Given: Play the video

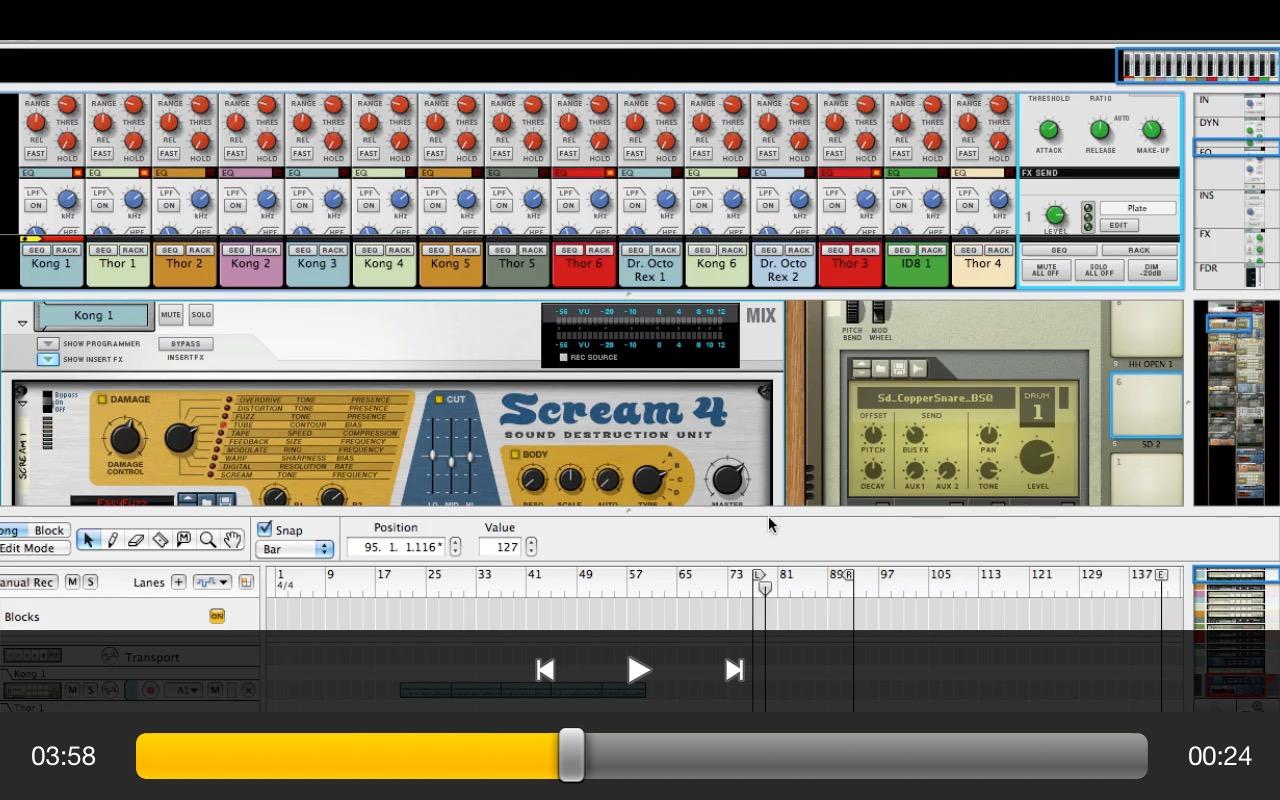Looking at the screenshot, I should [638, 670].
